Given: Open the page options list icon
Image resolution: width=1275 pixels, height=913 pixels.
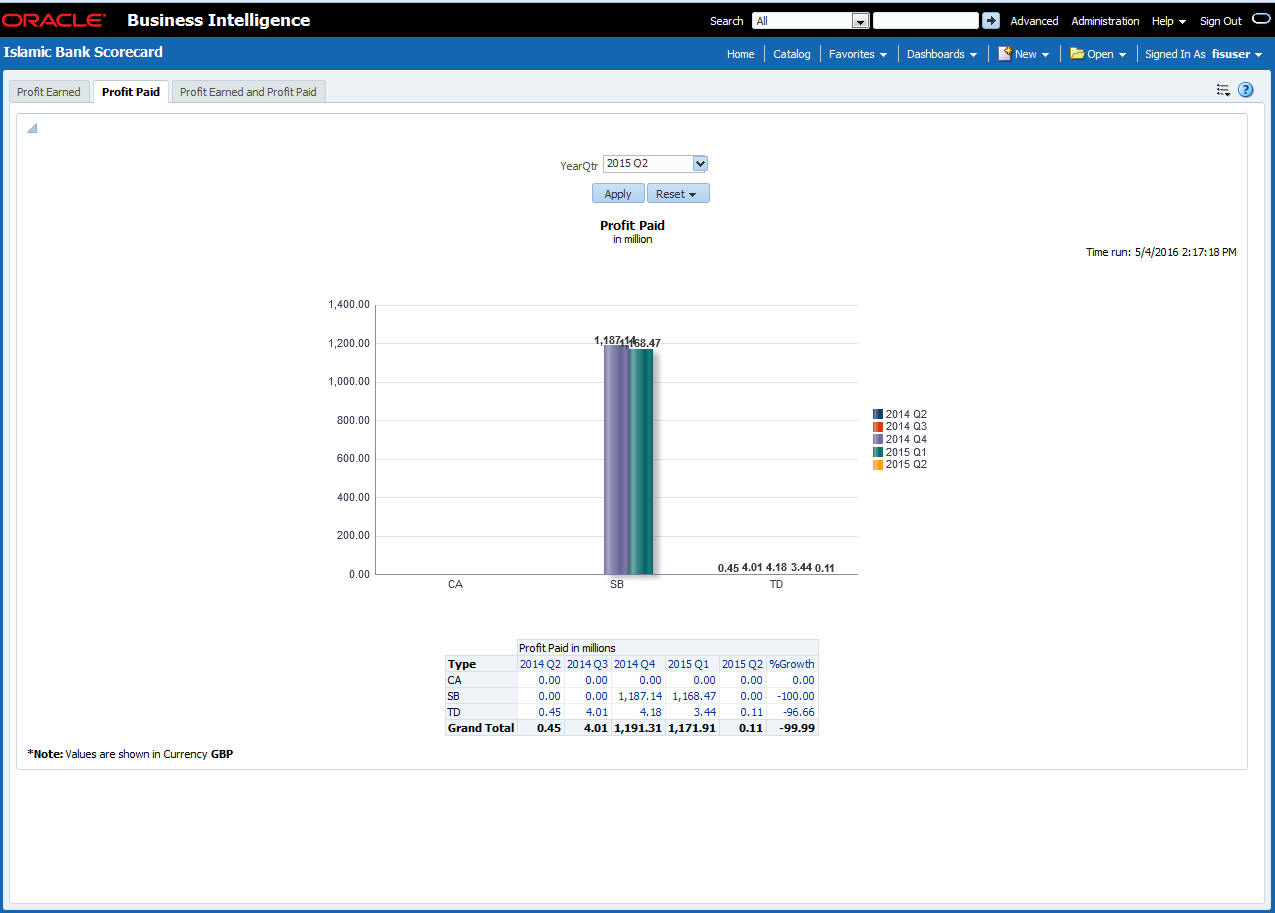Looking at the screenshot, I should pos(1223,90).
